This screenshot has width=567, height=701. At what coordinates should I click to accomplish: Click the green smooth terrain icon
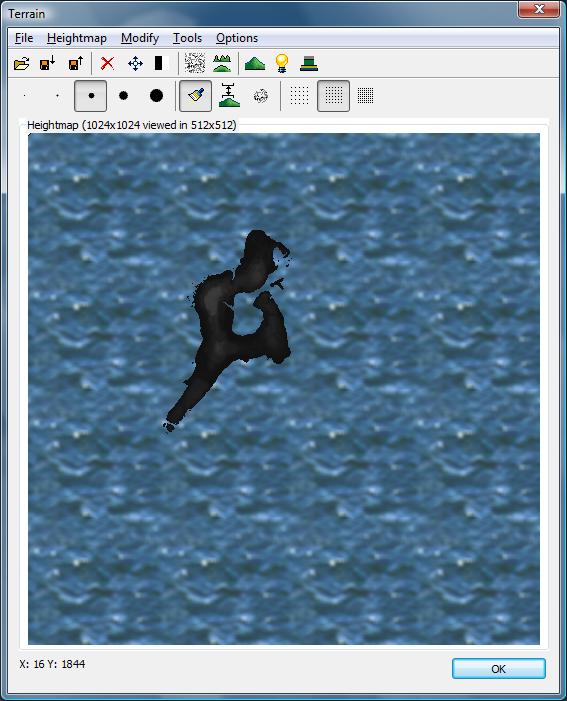[222, 63]
